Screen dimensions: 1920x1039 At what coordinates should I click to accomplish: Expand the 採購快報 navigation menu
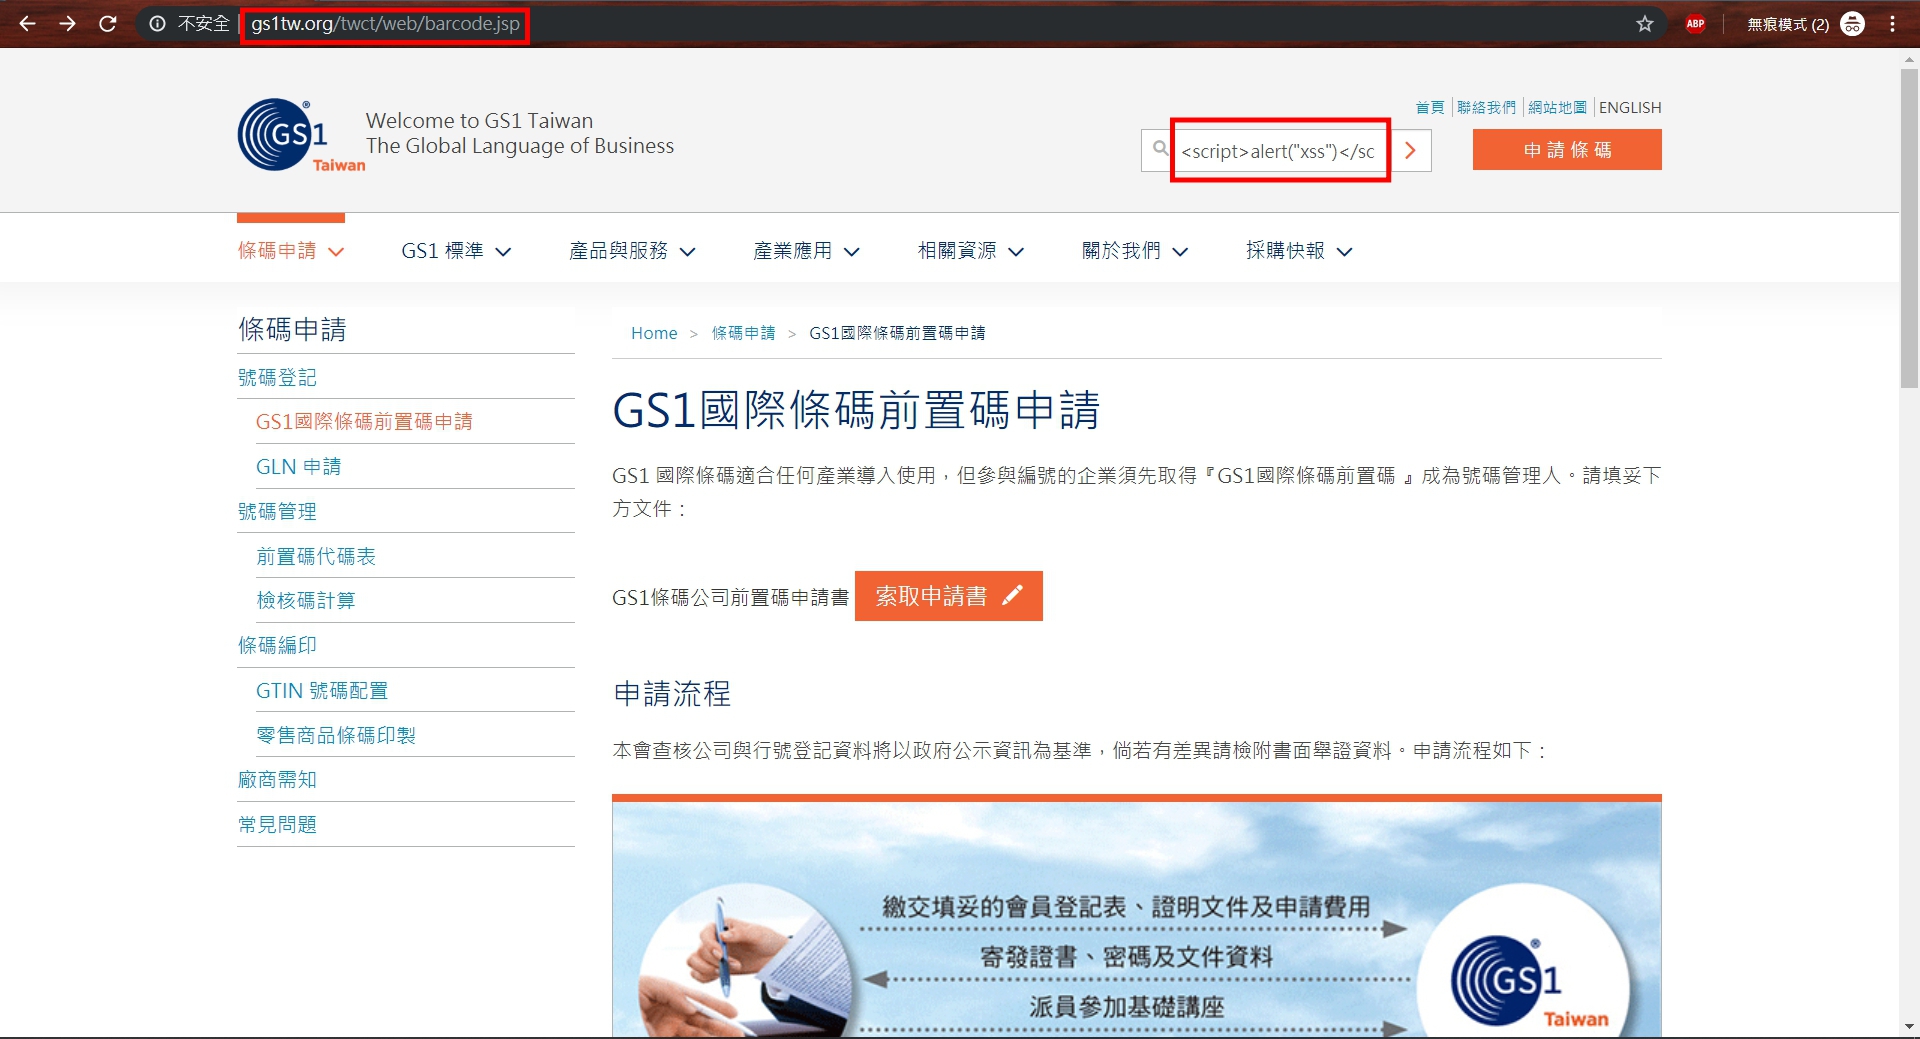1299,251
